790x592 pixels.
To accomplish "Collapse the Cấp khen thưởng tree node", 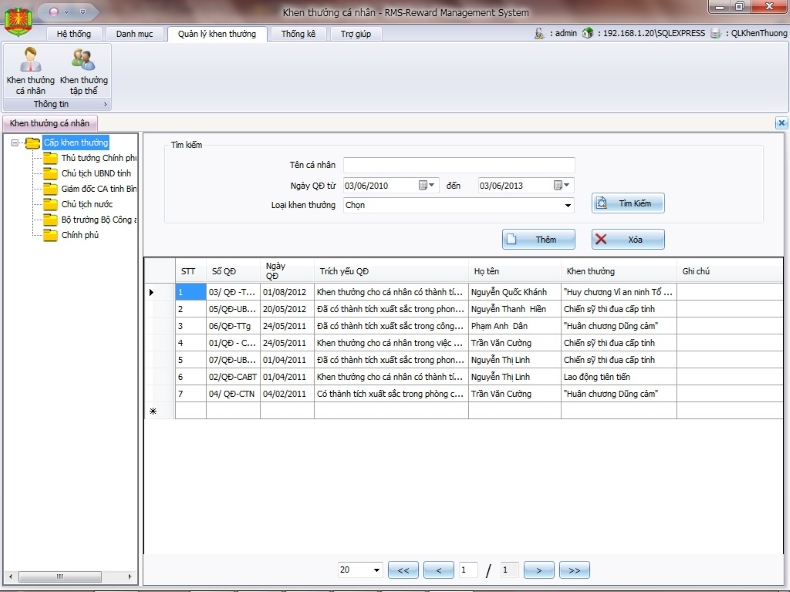I will click(x=16, y=143).
